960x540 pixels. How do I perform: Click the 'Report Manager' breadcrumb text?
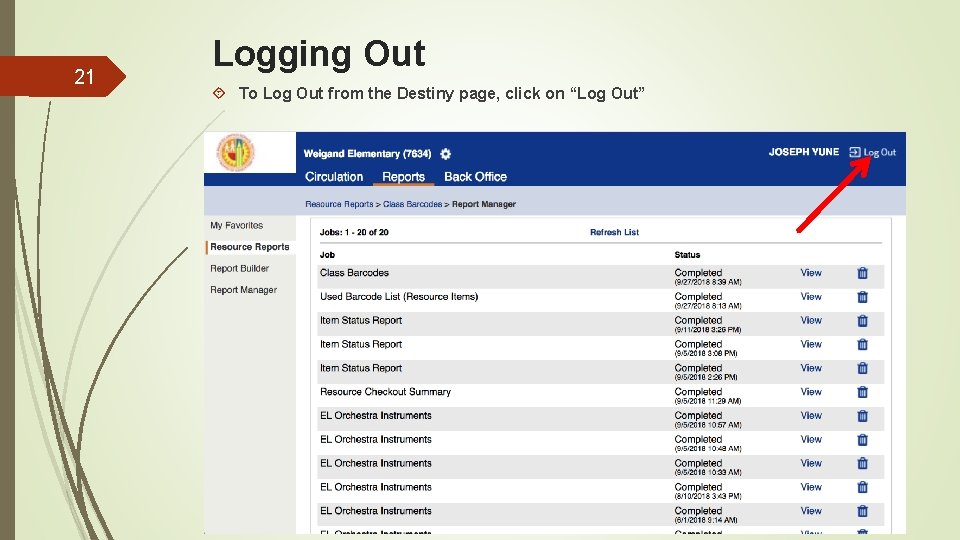(484, 204)
